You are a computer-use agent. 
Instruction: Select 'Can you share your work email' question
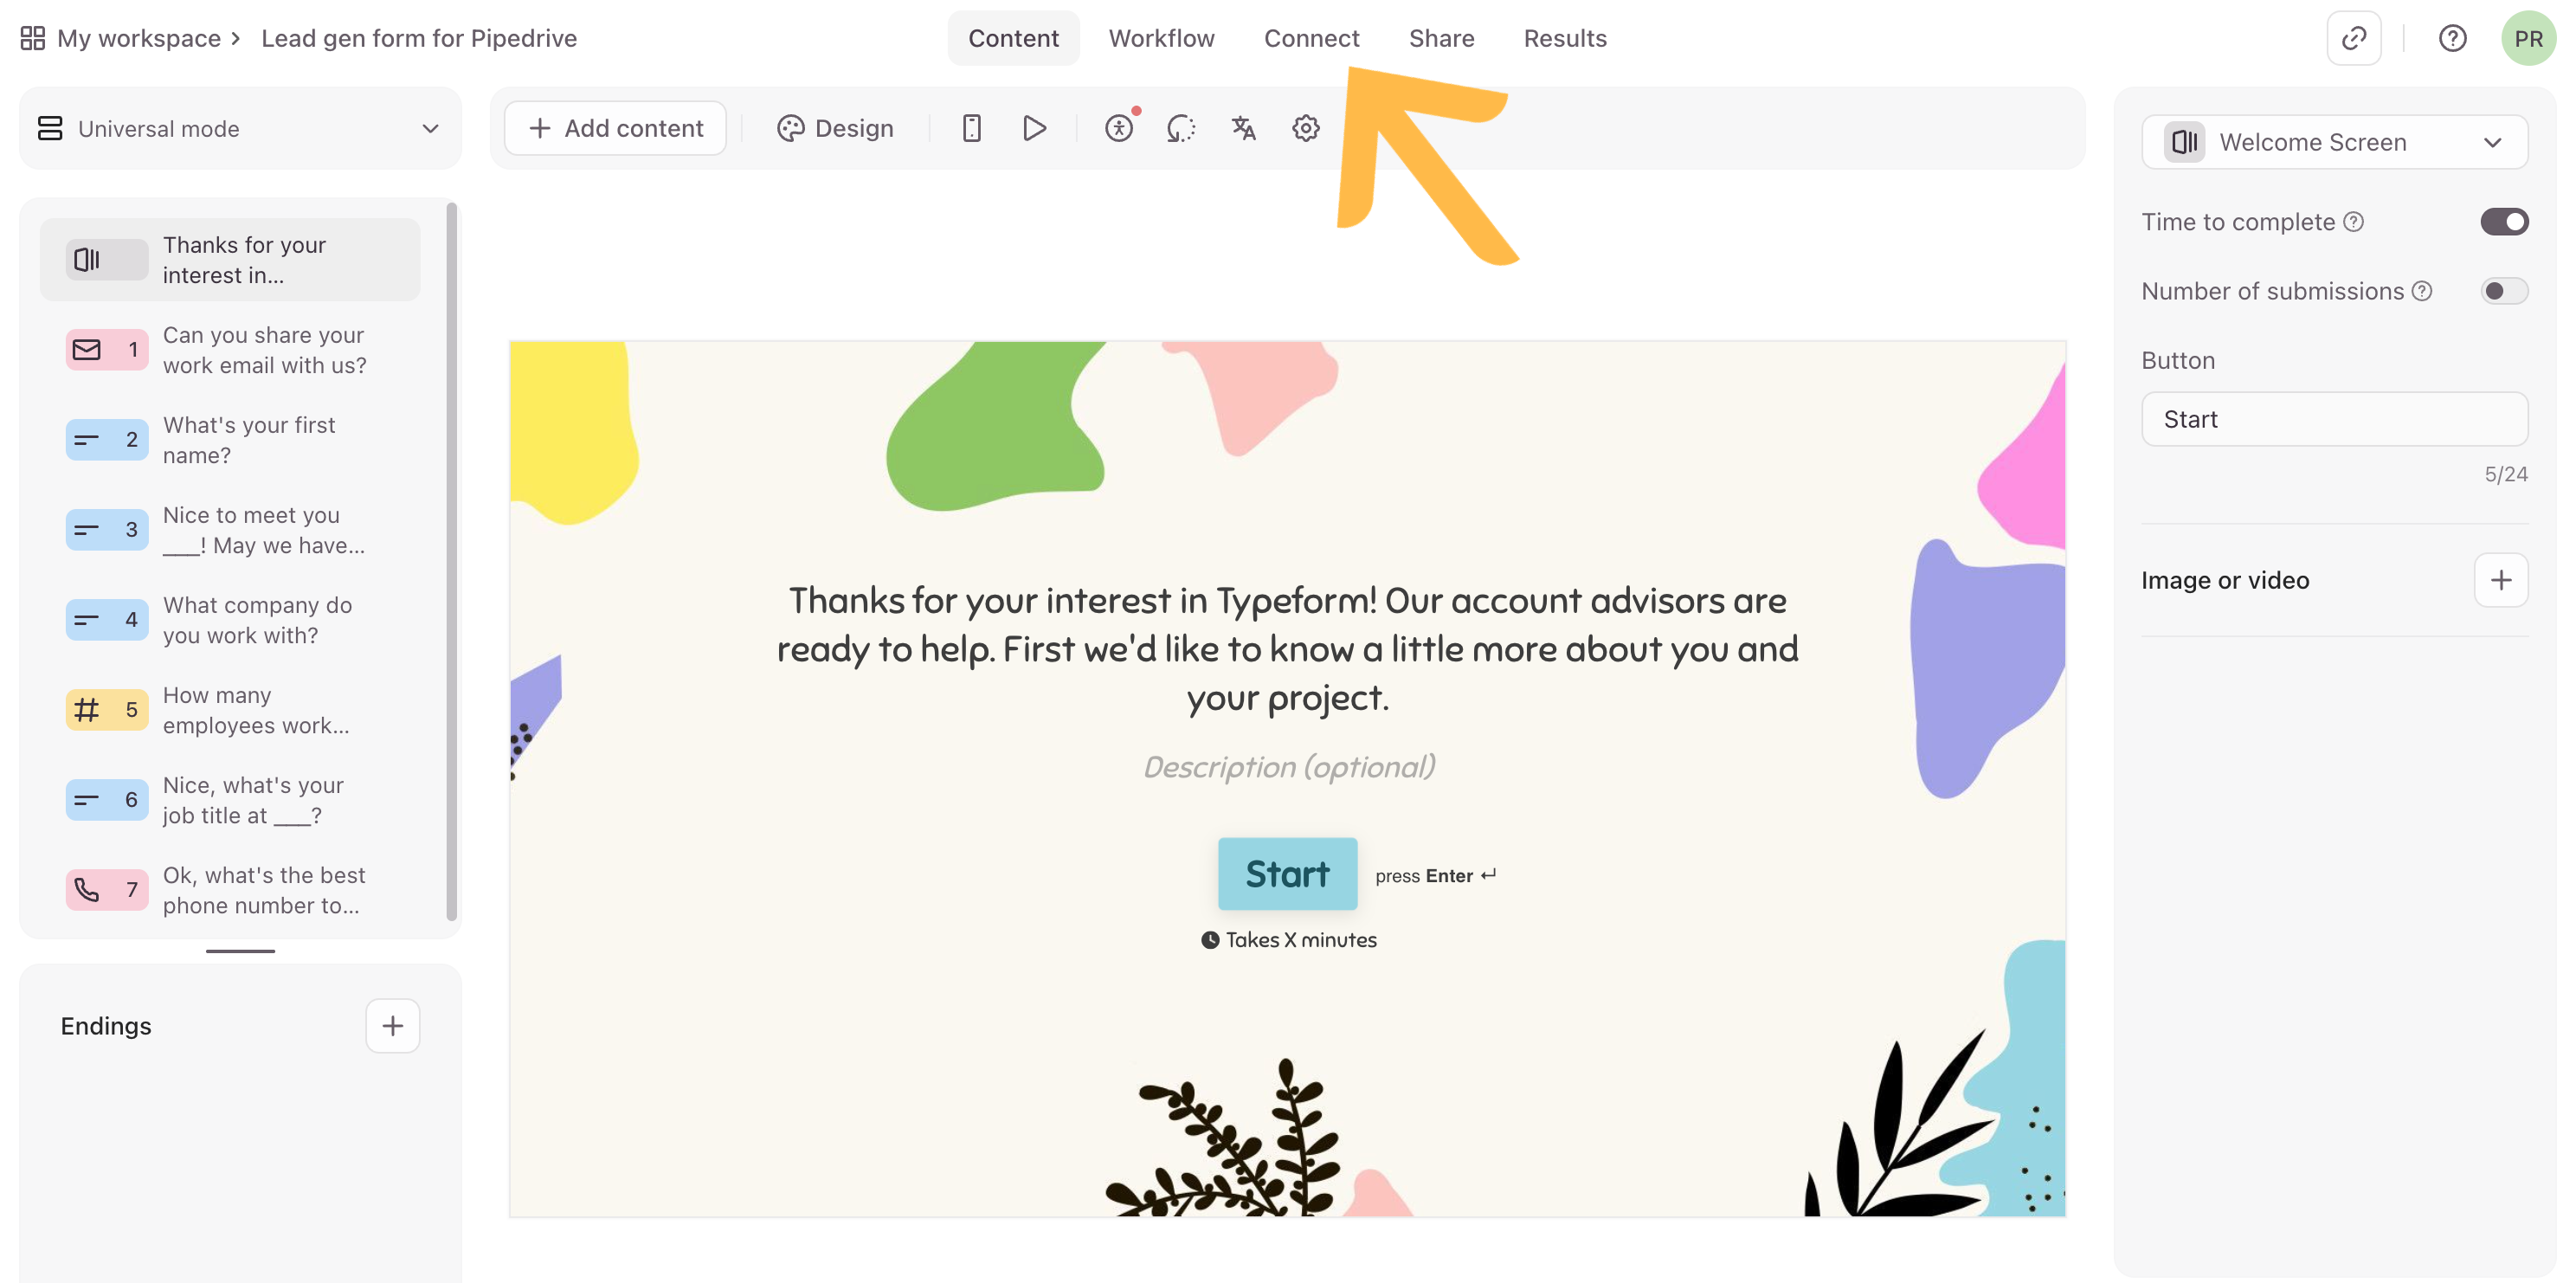point(230,350)
